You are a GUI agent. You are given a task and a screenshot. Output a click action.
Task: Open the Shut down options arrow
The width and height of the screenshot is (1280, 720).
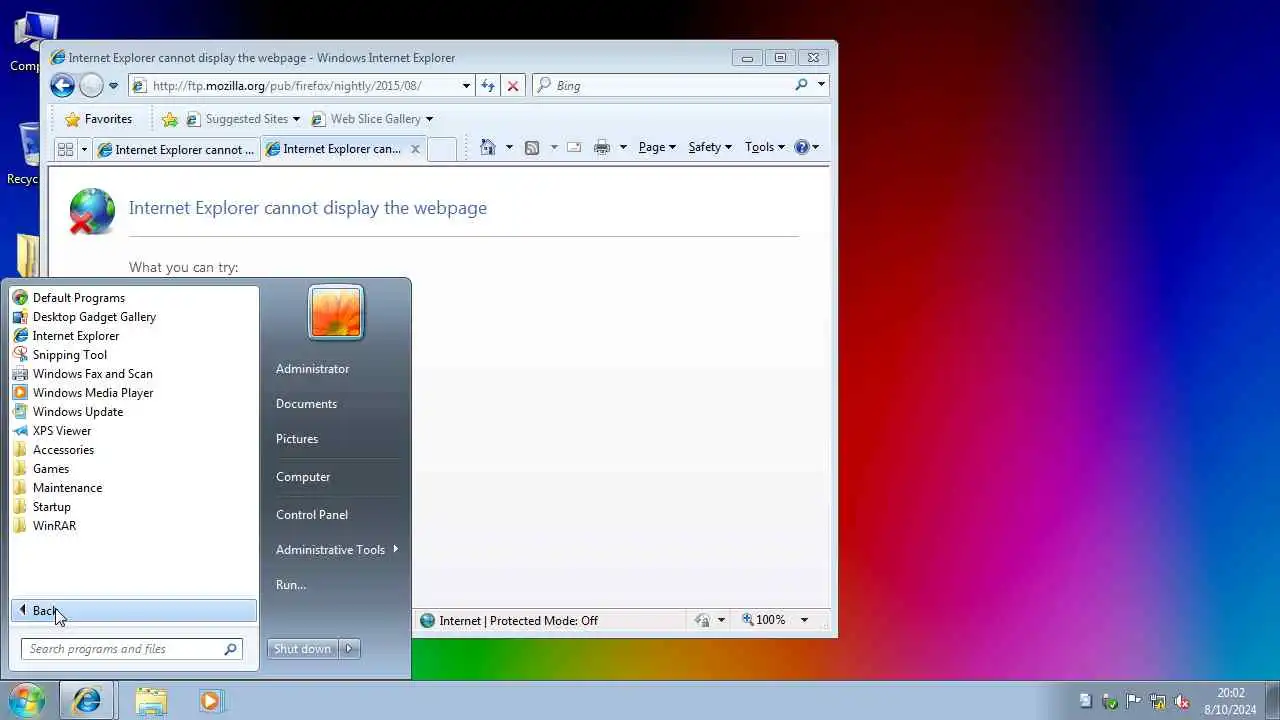tap(349, 649)
